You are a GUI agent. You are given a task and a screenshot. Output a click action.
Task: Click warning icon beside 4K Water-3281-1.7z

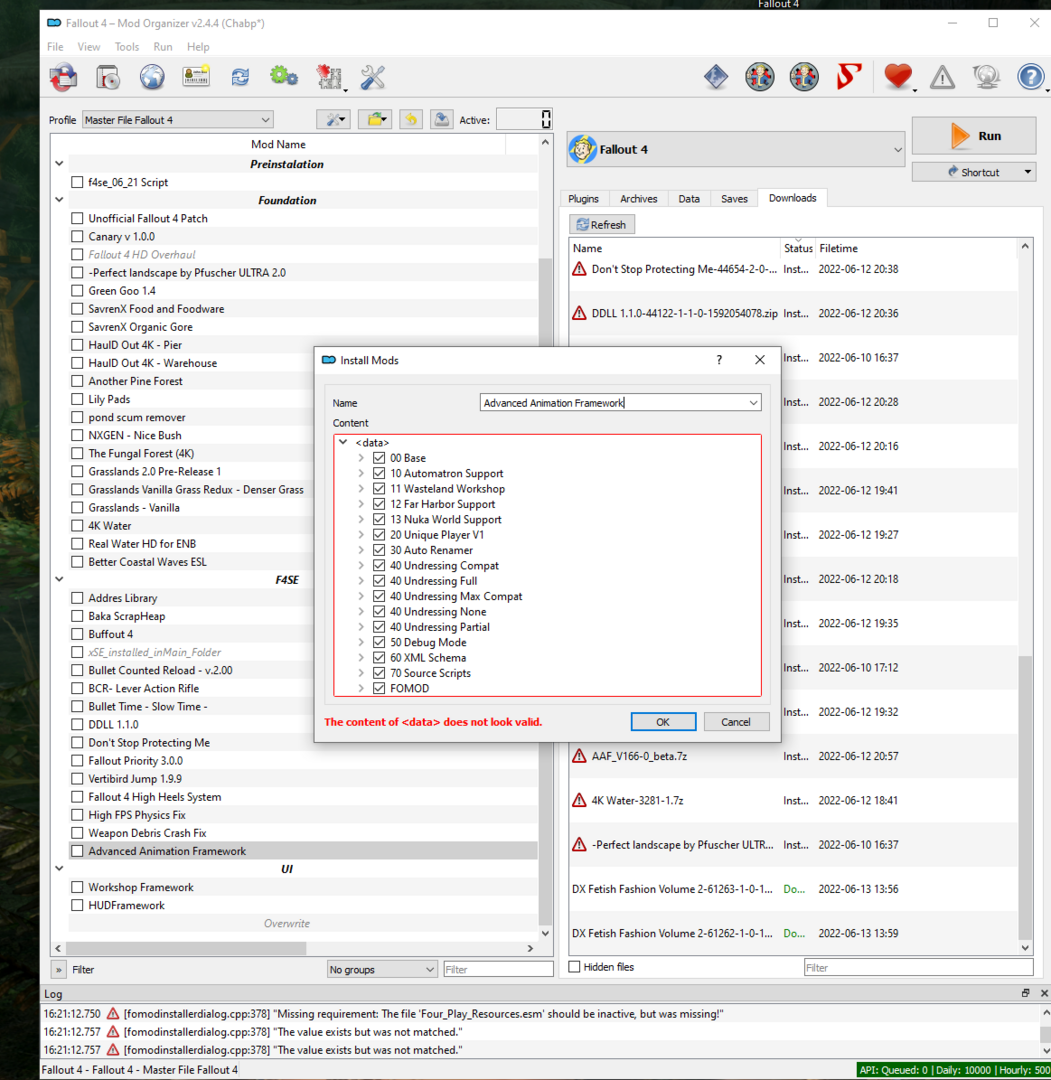[x=579, y=800]
